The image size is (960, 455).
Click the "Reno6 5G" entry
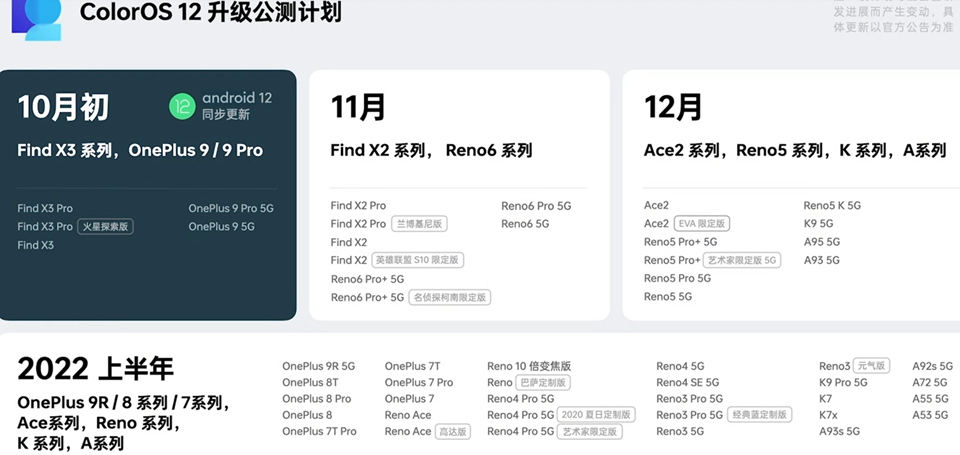click(525, 224)
